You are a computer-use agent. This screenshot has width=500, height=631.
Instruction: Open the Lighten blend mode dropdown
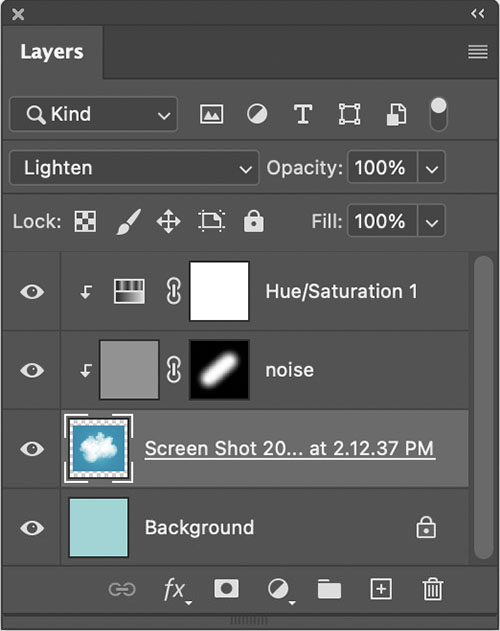point(134,168)
